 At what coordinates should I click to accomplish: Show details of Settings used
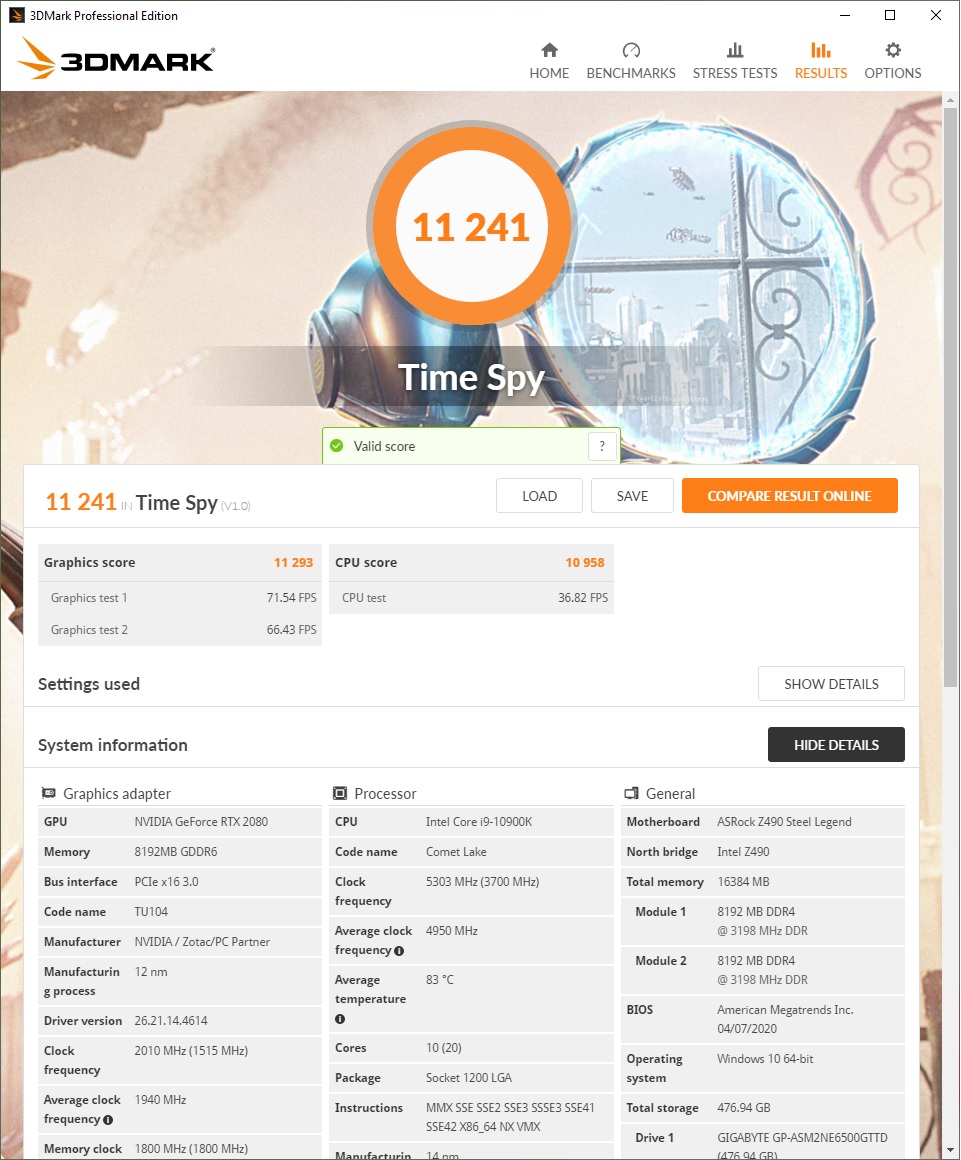831,684
